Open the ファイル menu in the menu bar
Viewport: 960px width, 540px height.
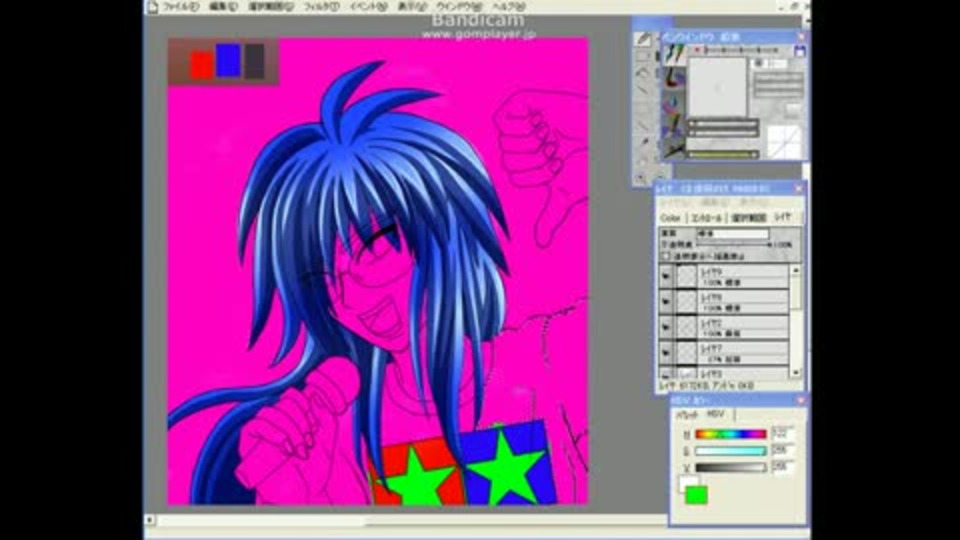[x=180, y=7]
